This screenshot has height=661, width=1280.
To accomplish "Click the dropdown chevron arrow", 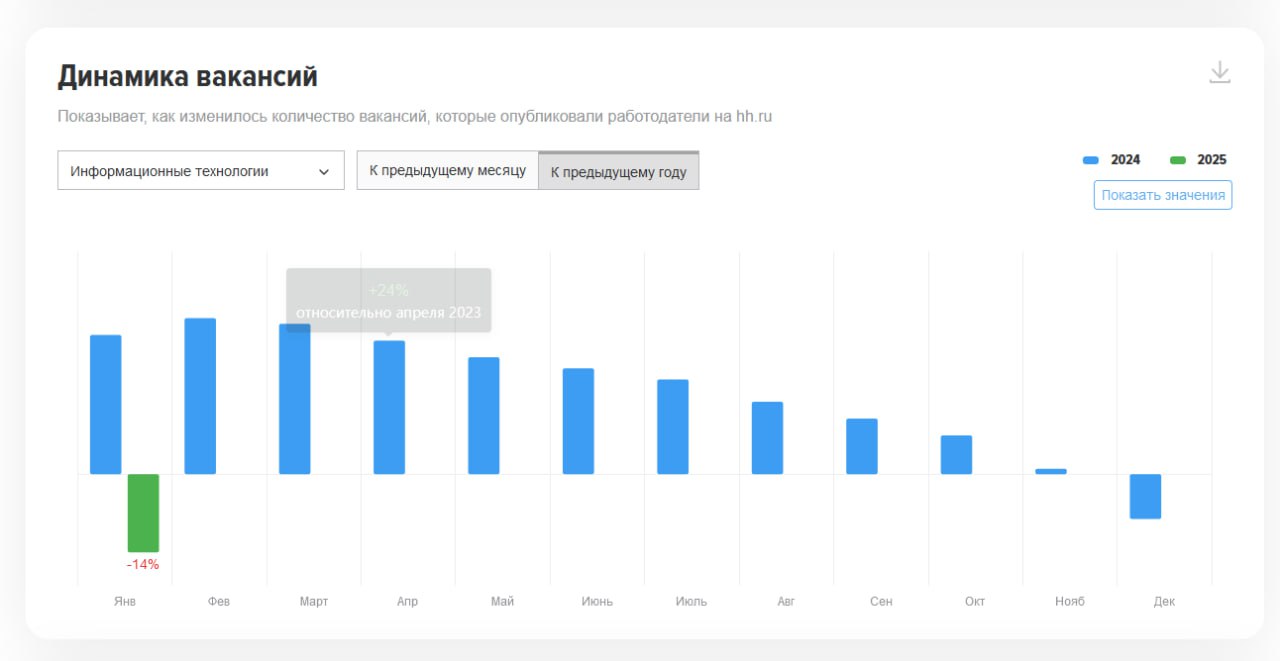I will coord(324,172).
